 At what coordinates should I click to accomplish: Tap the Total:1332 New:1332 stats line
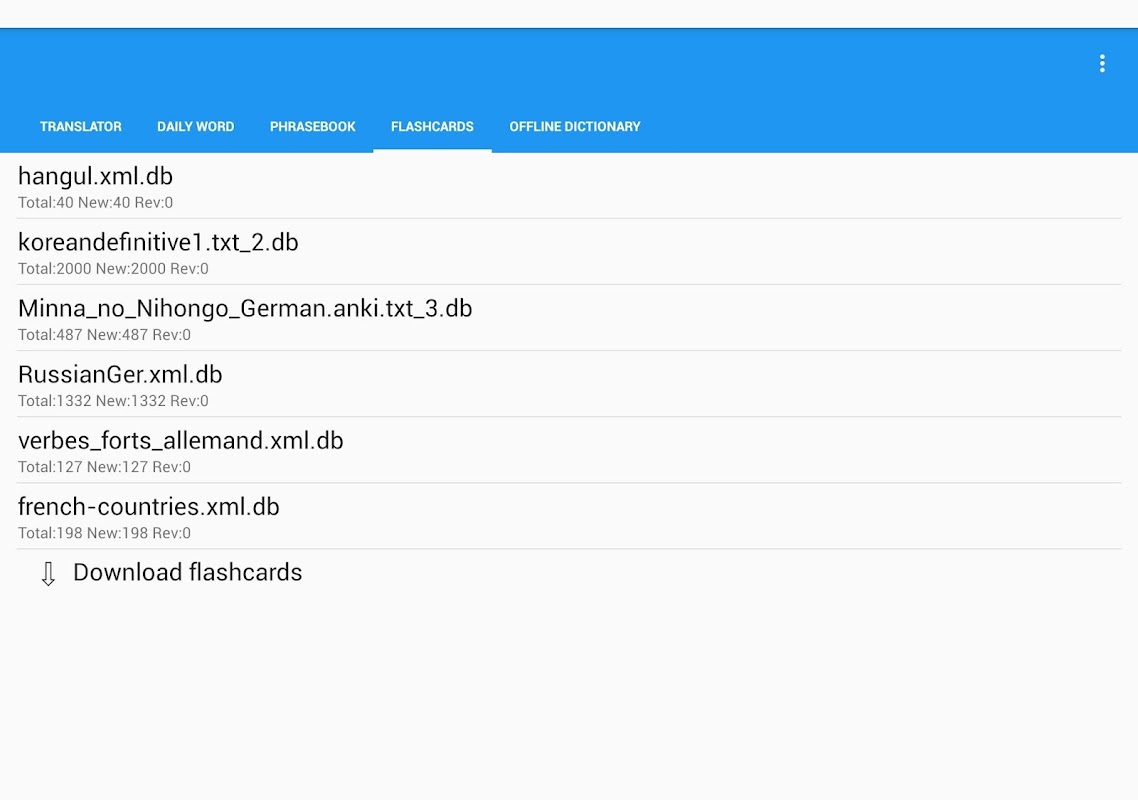click(x=113, y=401)
